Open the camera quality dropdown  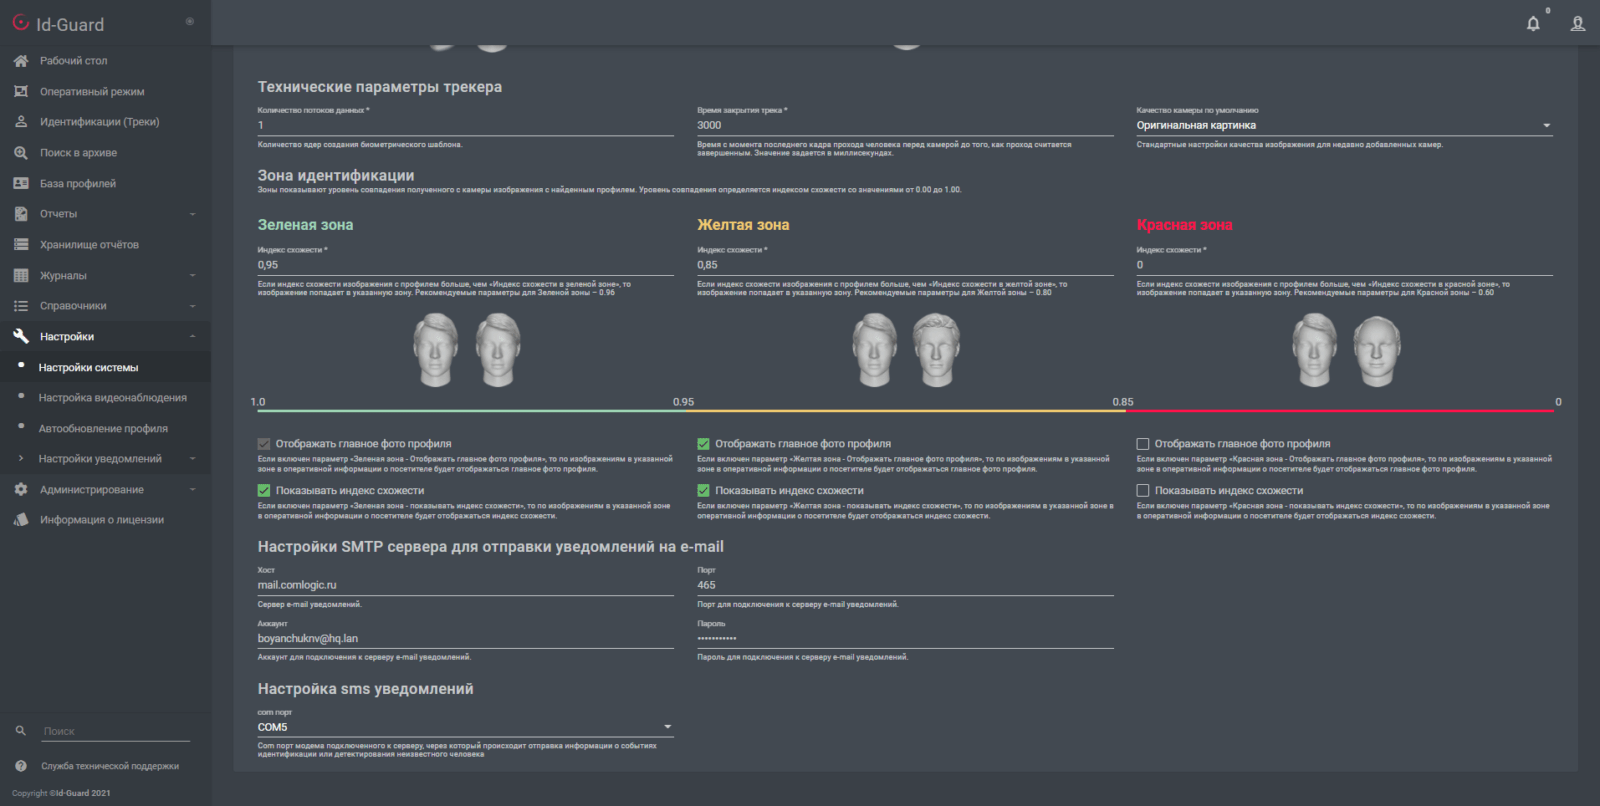pos(1344,126)
